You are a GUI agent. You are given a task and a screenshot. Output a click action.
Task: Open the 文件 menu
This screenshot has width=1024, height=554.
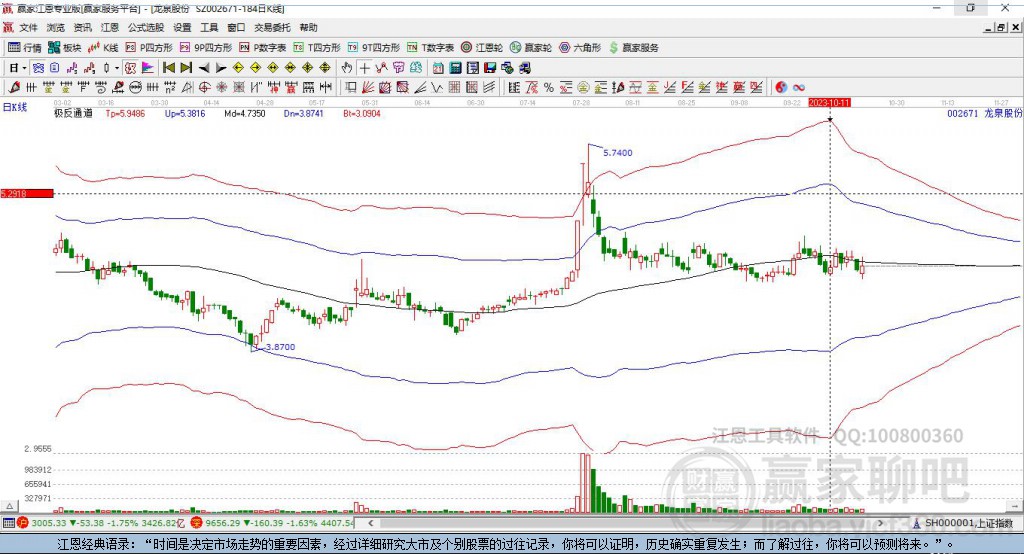tap(28, 27)
